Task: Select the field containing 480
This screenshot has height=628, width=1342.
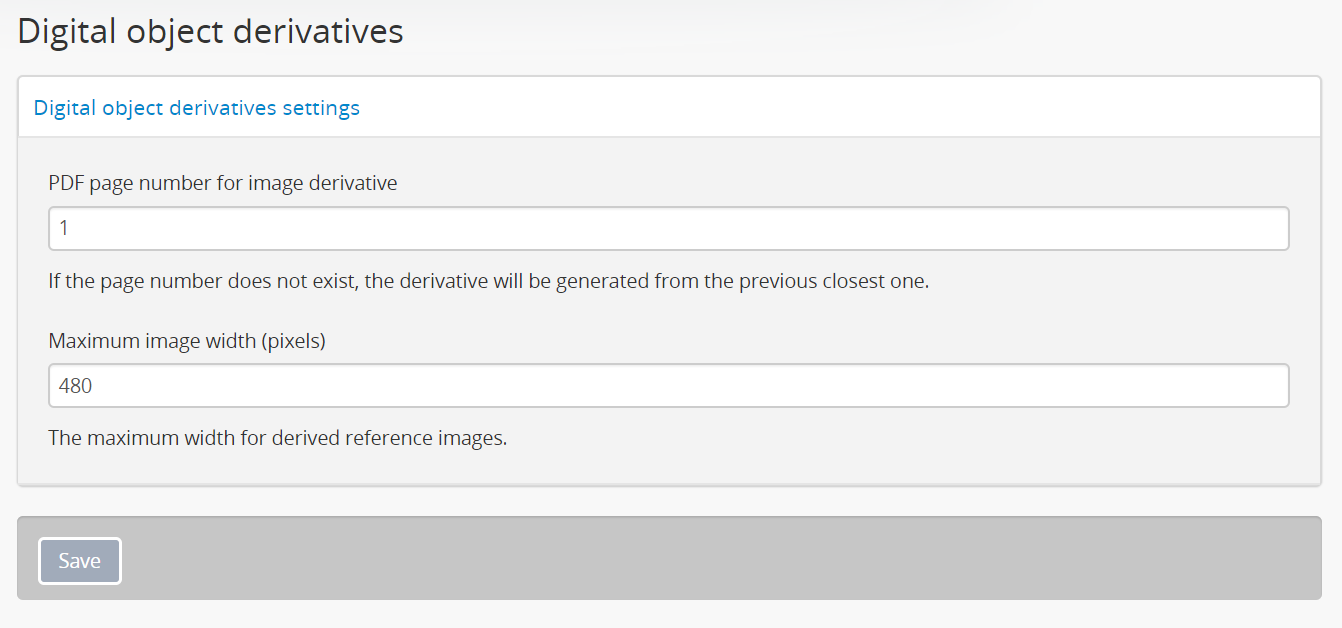Action: 669,386
